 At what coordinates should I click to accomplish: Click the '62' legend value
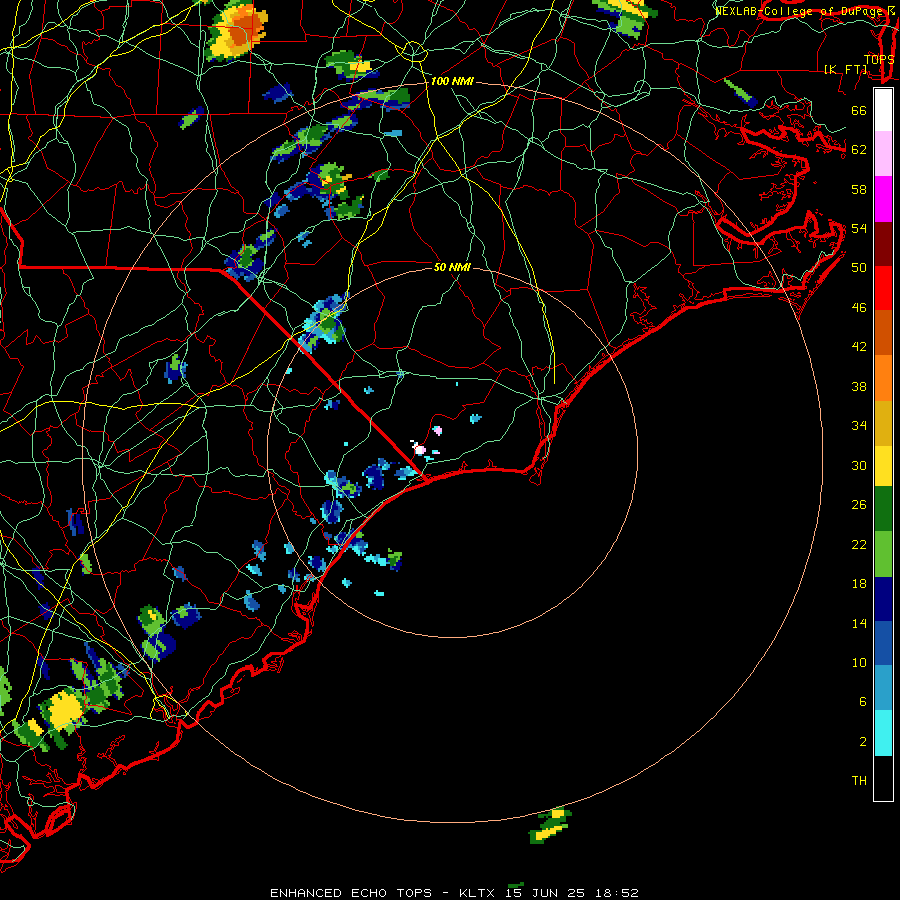tap(859, 150)
